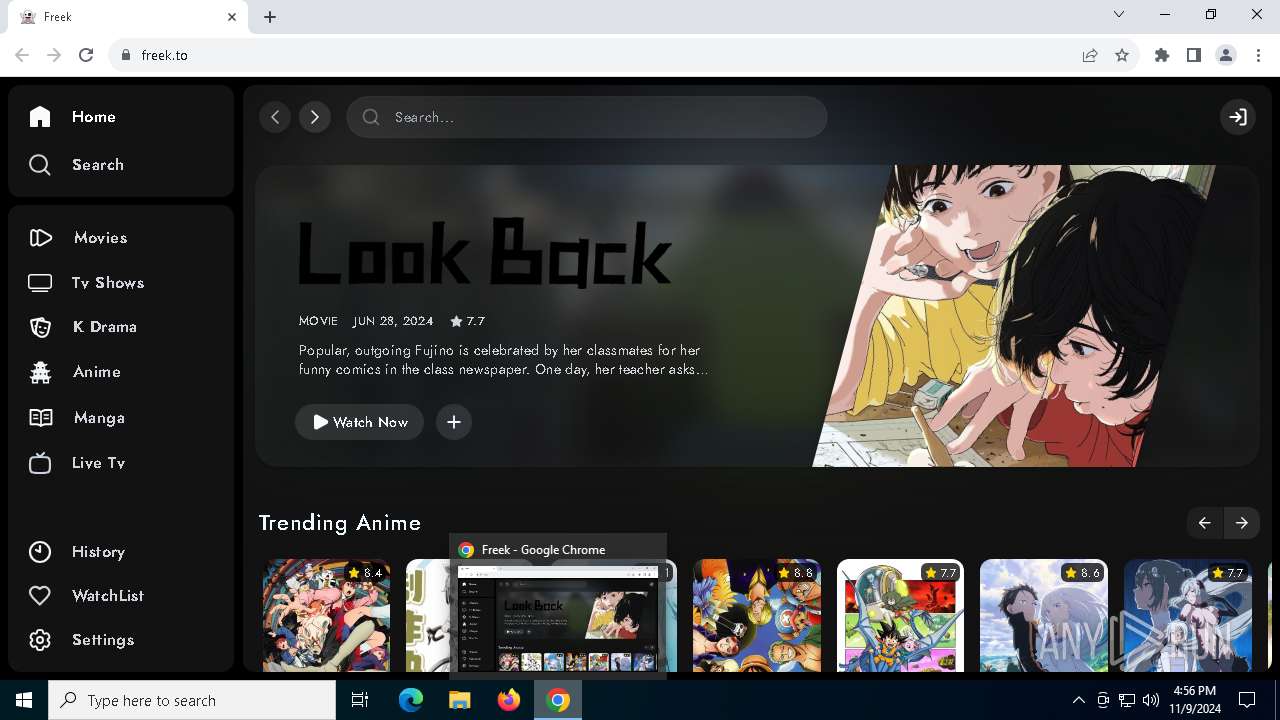
Task: Click the Anime character icon
Action: 40,372
